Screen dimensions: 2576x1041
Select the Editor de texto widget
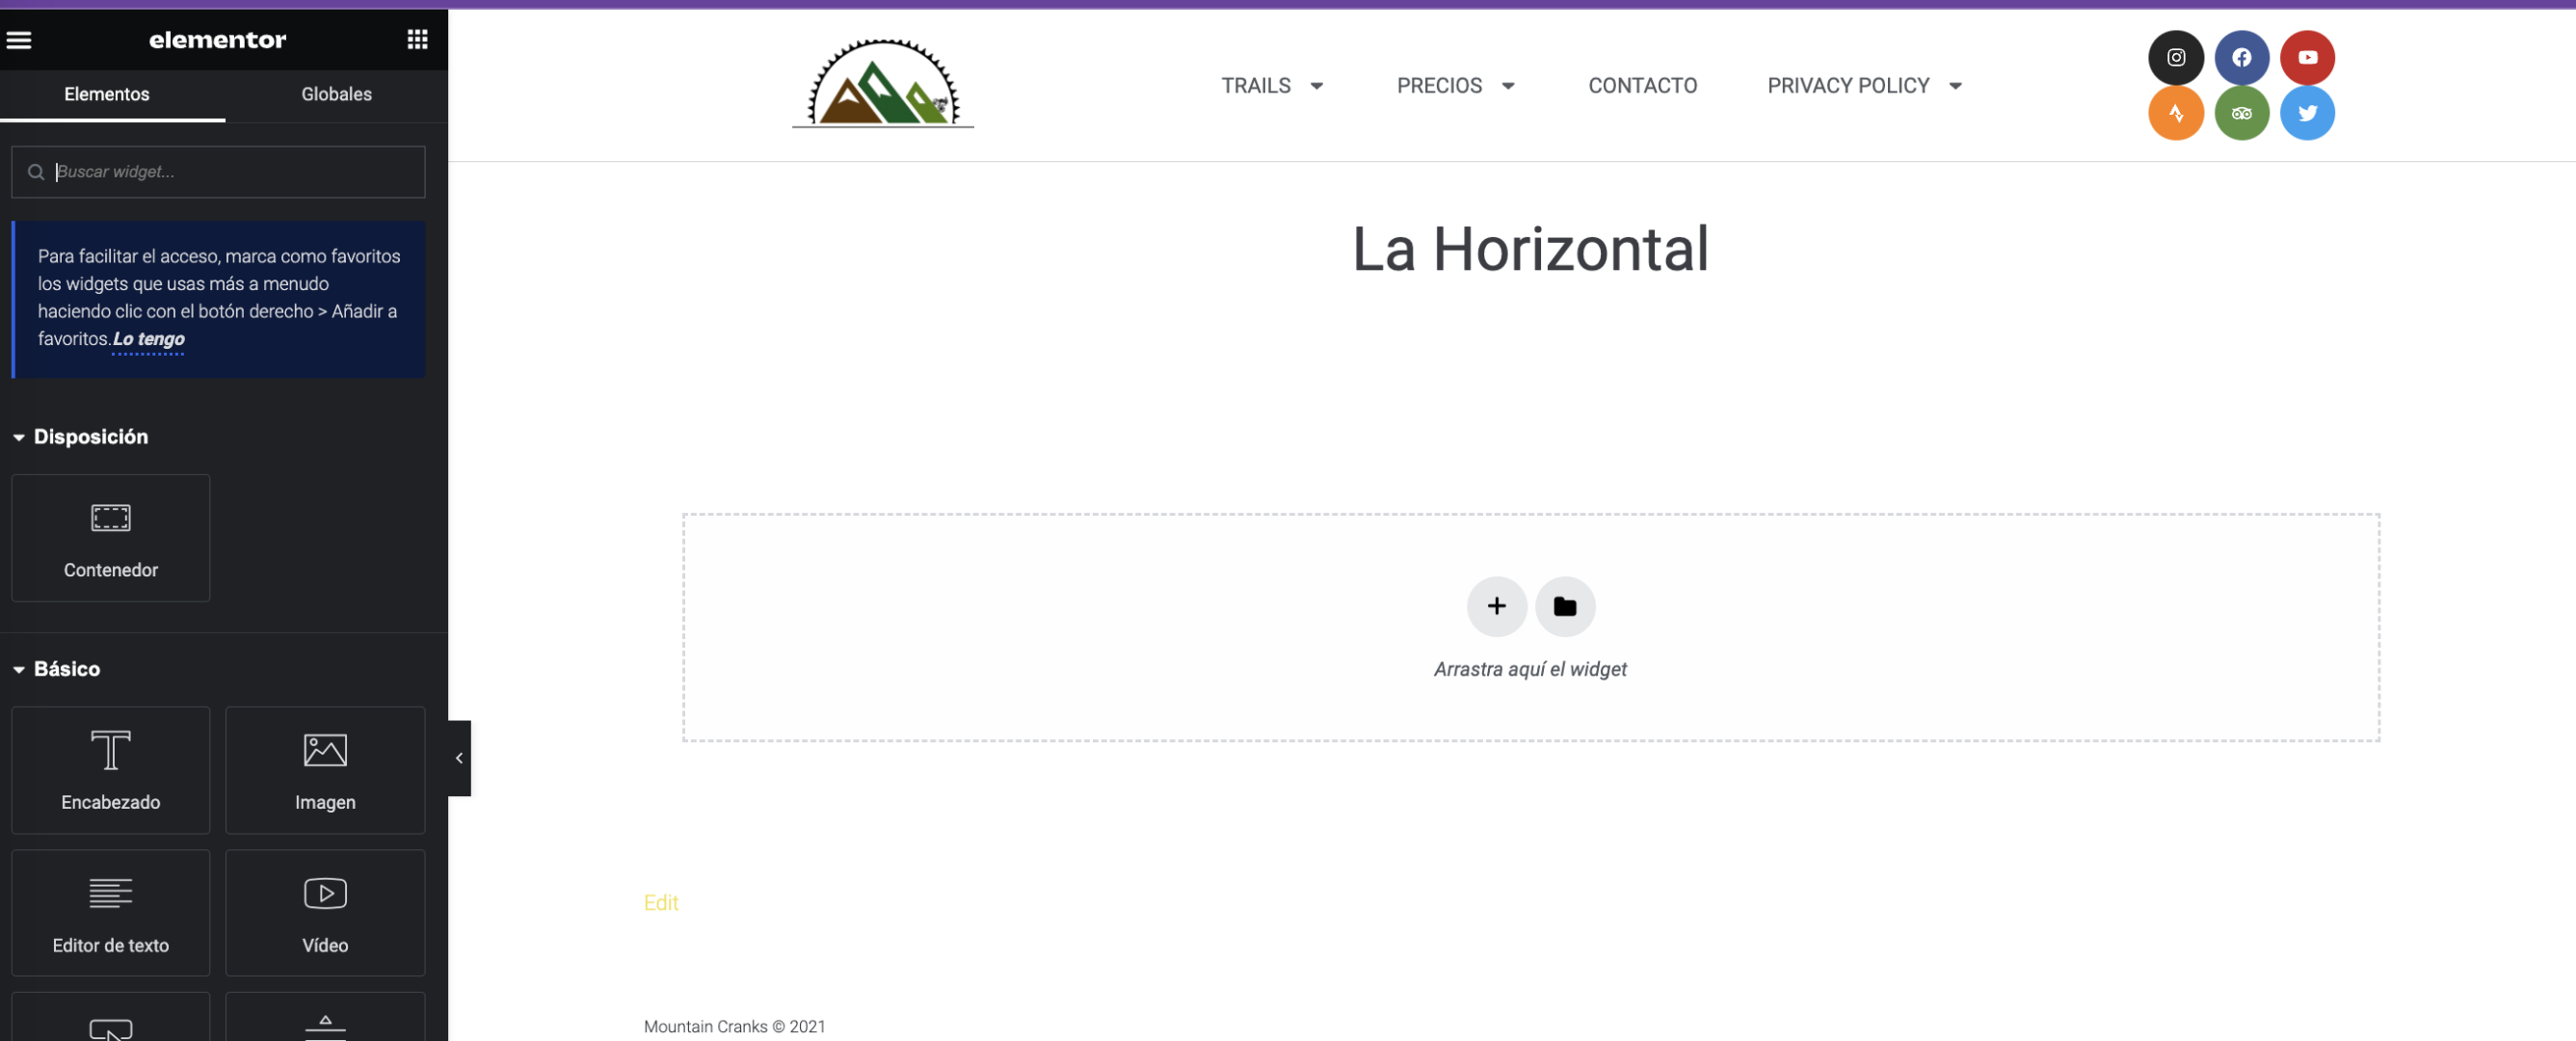[x=111, y=913]
